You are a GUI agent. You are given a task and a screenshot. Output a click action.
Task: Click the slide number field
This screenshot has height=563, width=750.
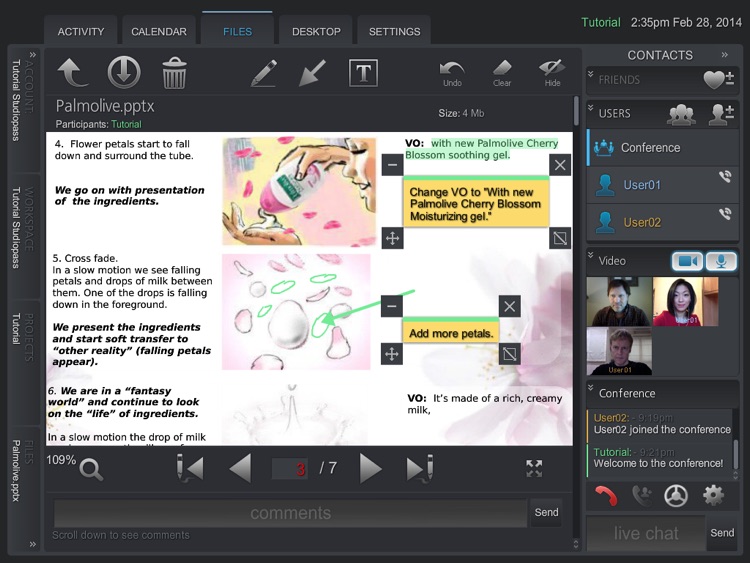(x=291, y=468)
